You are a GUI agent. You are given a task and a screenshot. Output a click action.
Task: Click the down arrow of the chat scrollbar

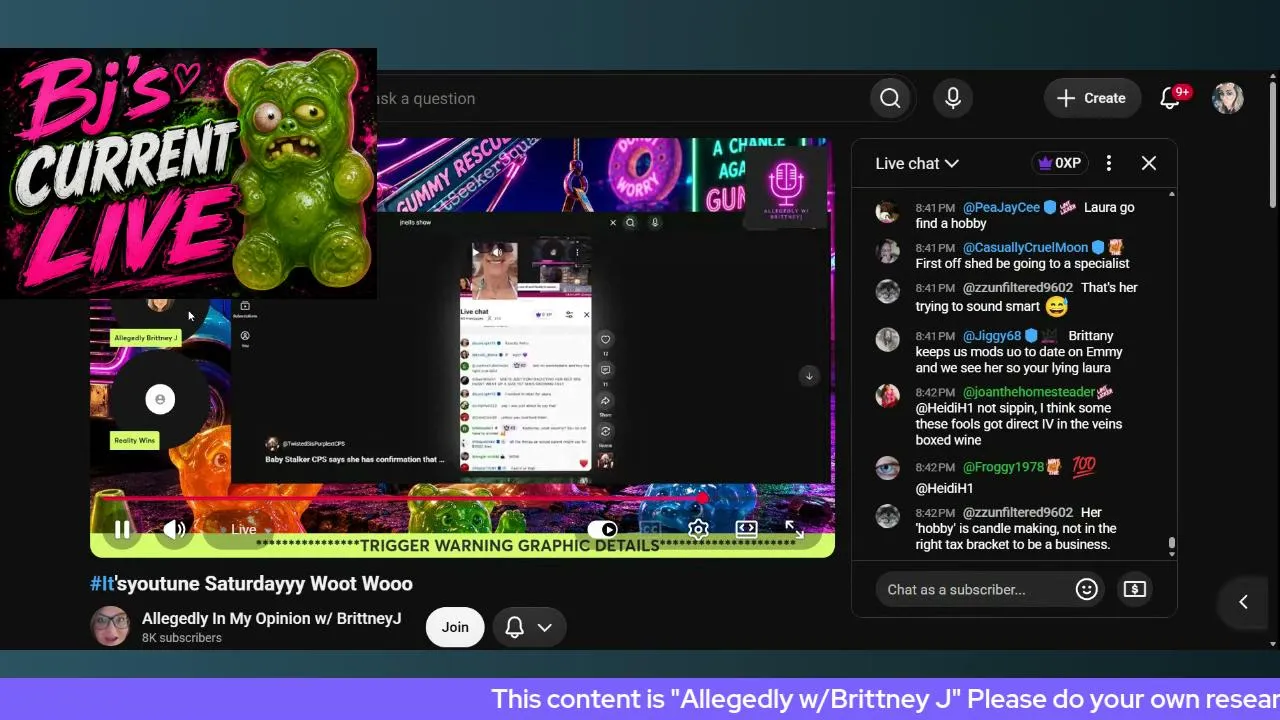click(1172, 553)
